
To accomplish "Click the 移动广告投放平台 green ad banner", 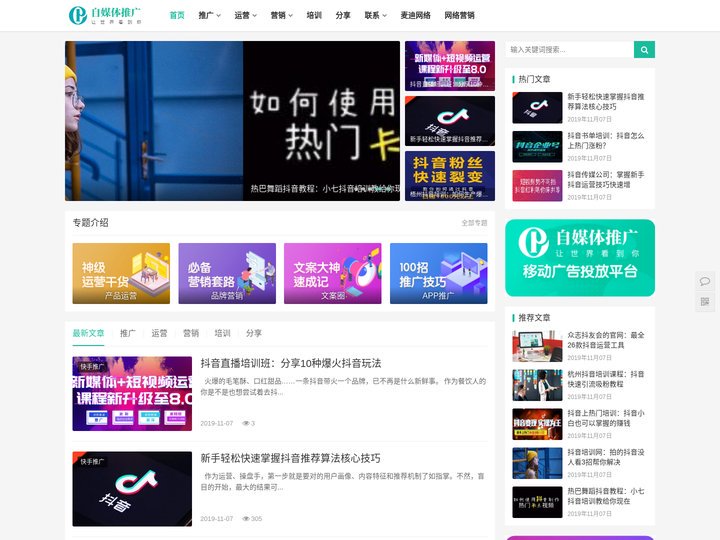I will [580, 258].
